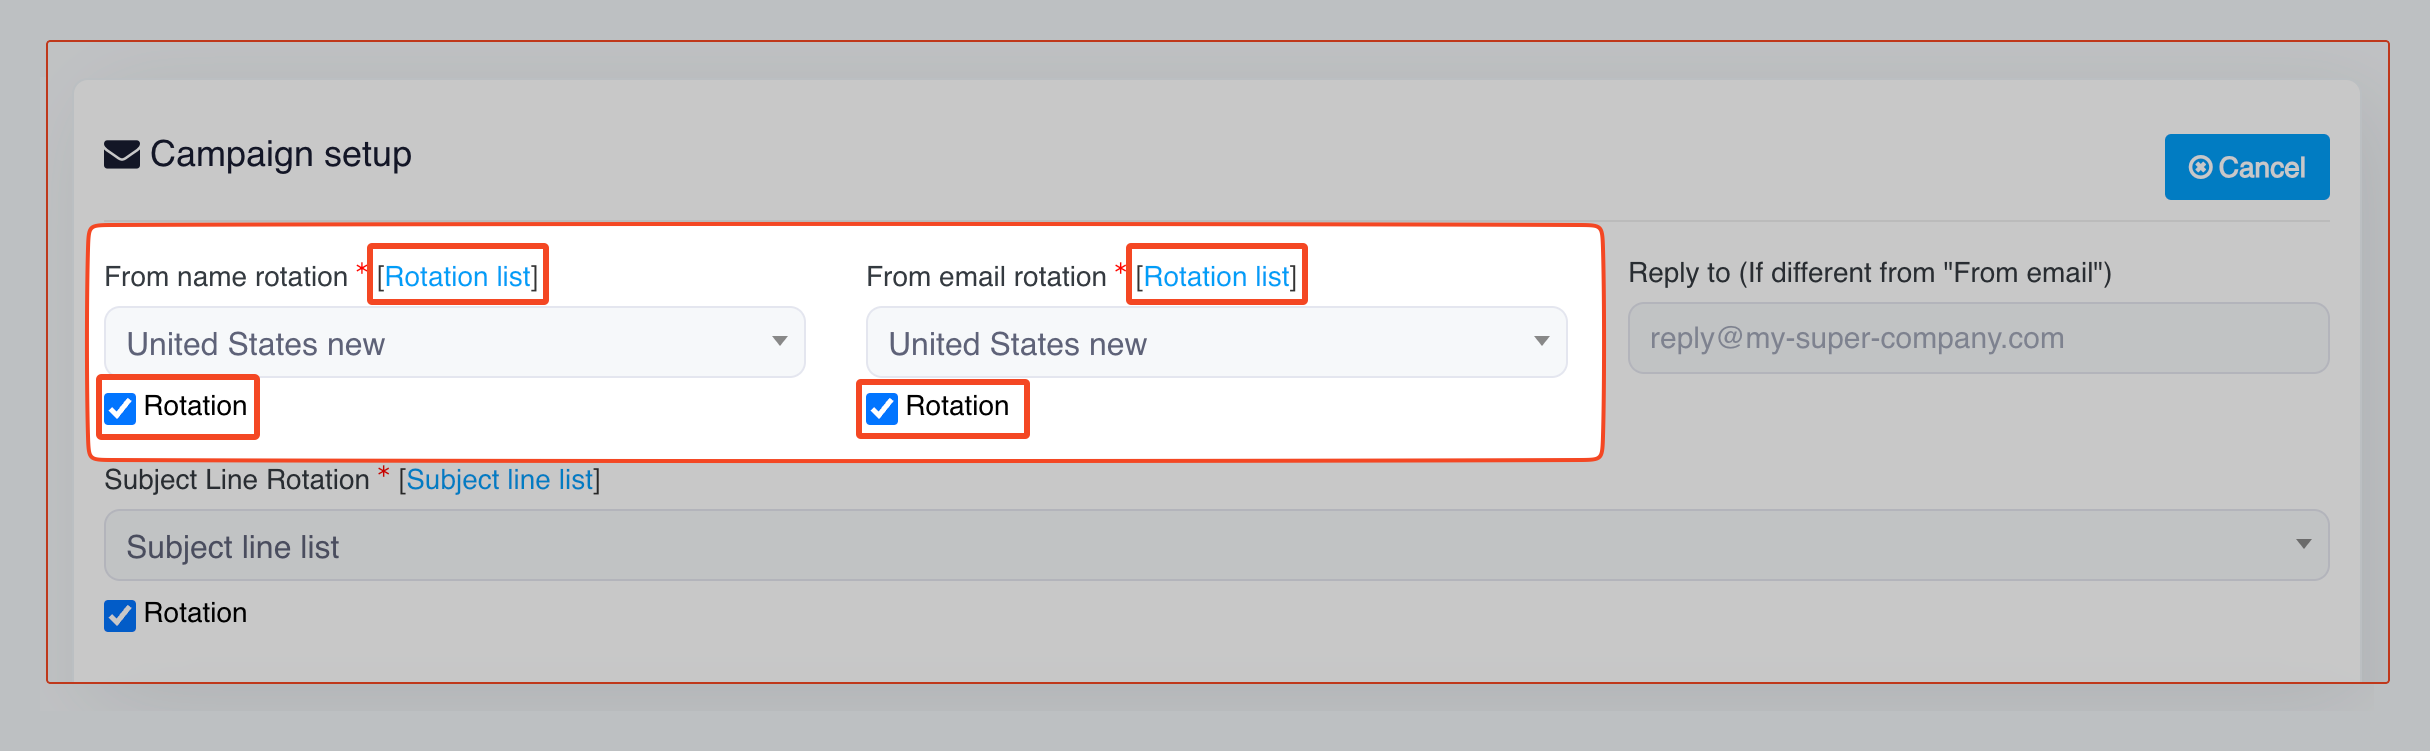This screenshot has width=2430, height=751.
Task: Open the From name rotation select box
Action: coord(440,343)
